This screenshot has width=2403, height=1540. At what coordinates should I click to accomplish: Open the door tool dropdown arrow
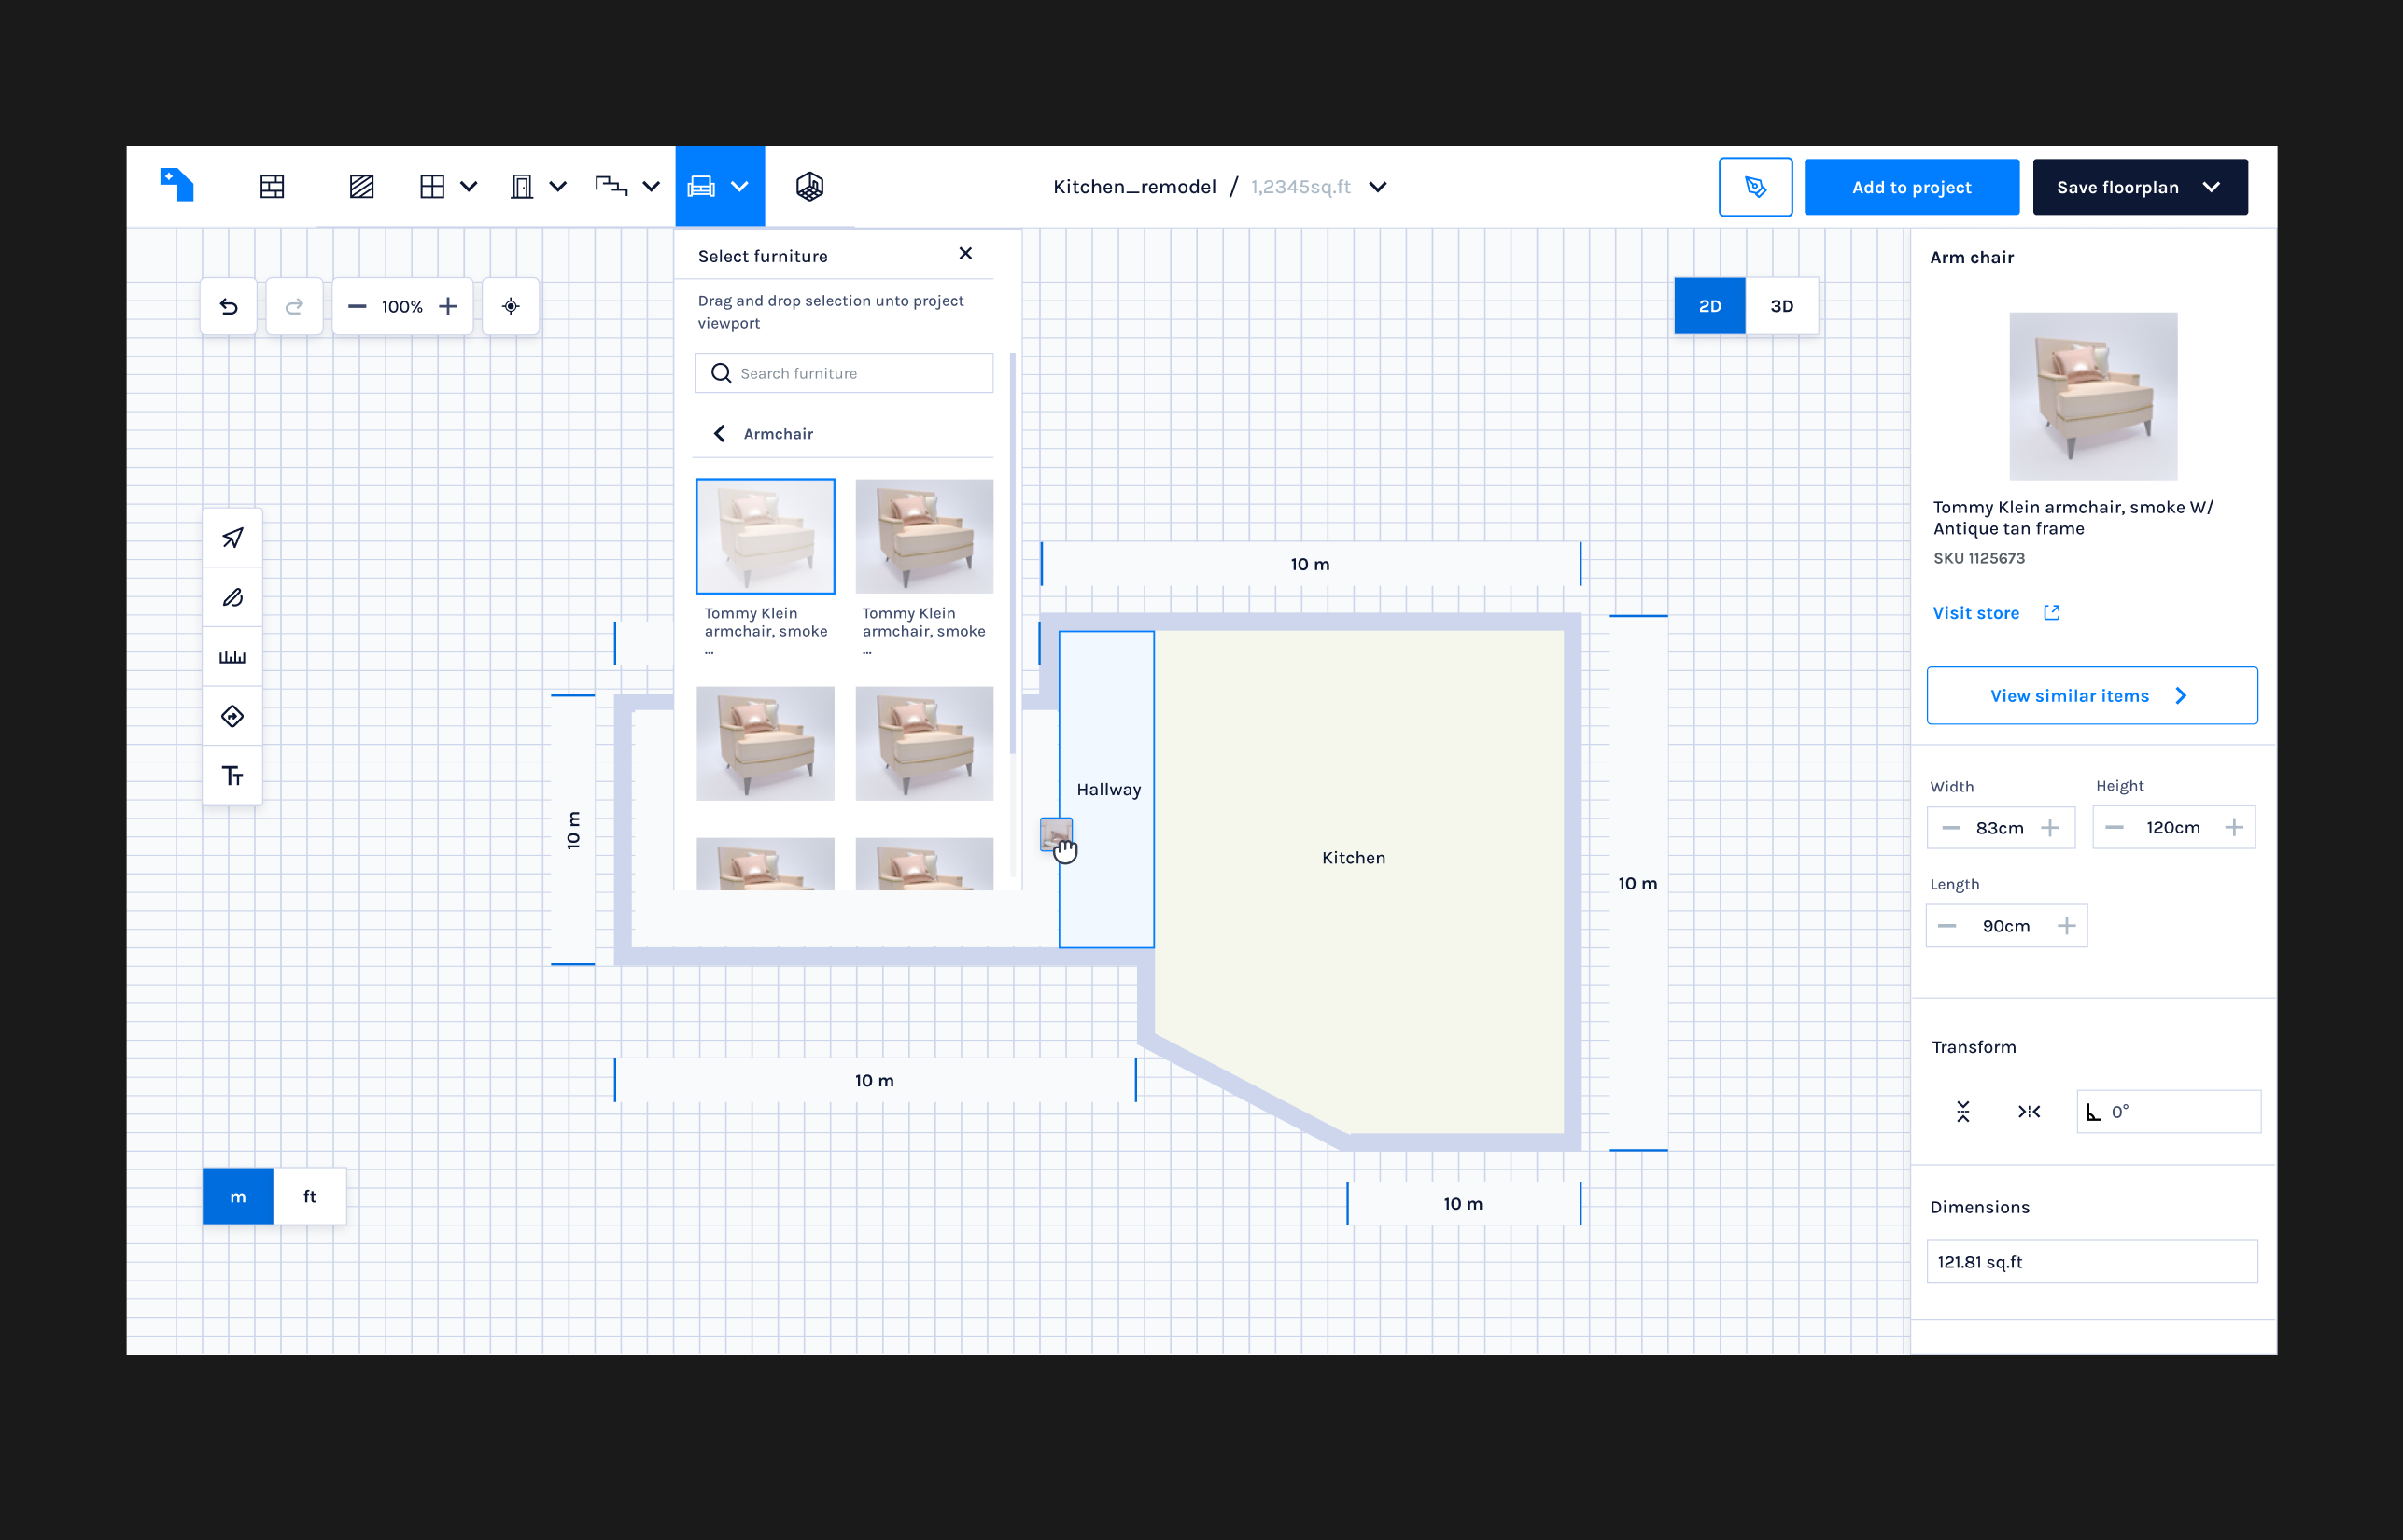click(558, 187)
